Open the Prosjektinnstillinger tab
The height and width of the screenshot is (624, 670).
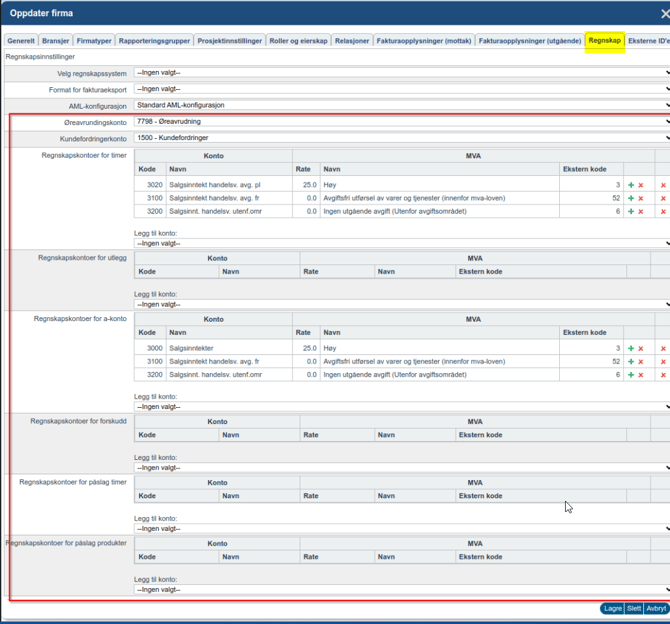point(230,41)
